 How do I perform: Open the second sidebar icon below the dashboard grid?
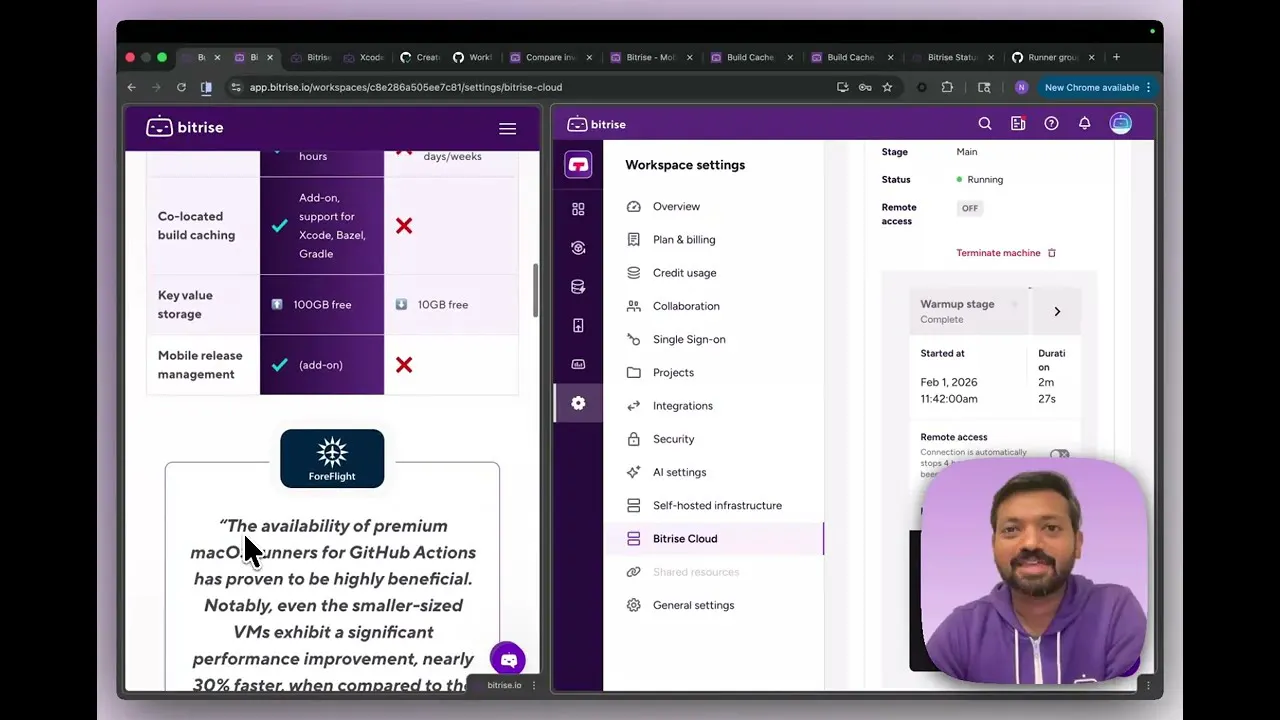[578, 248]
